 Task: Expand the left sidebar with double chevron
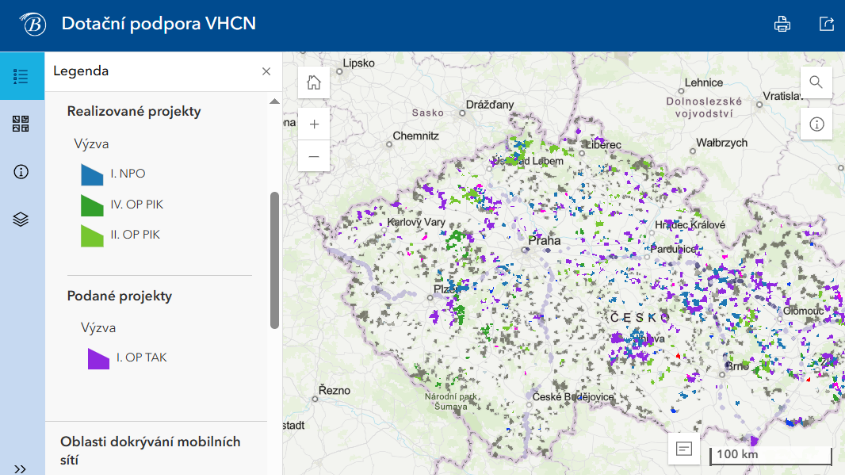point(21,467)
